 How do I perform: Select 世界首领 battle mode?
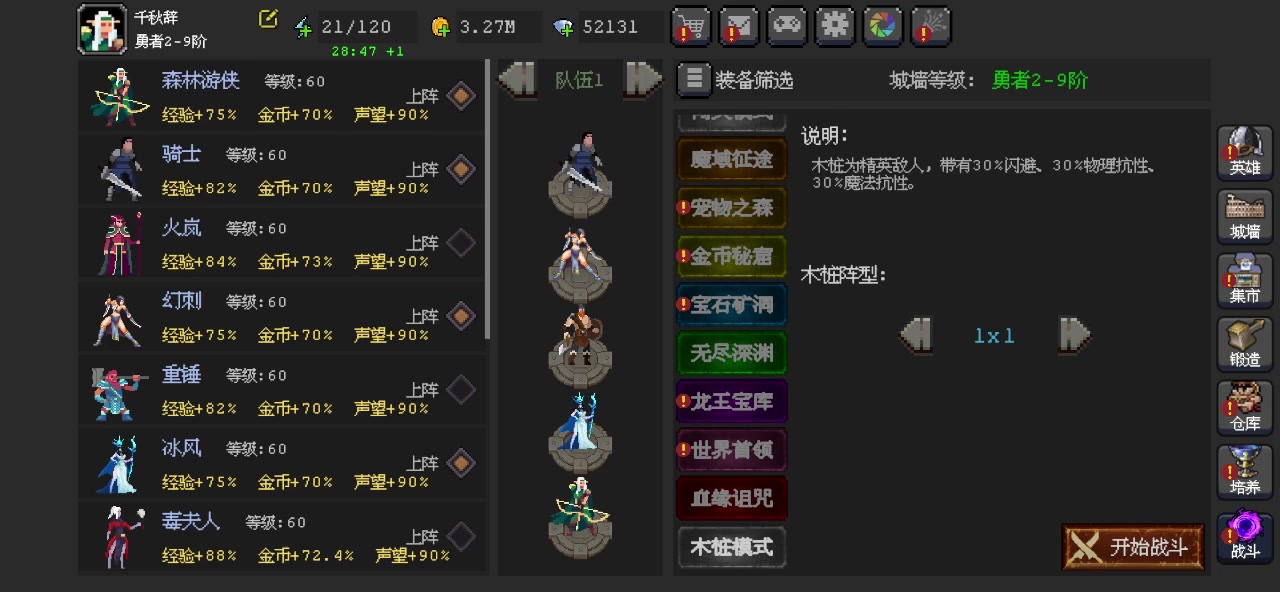coord(732,450)
